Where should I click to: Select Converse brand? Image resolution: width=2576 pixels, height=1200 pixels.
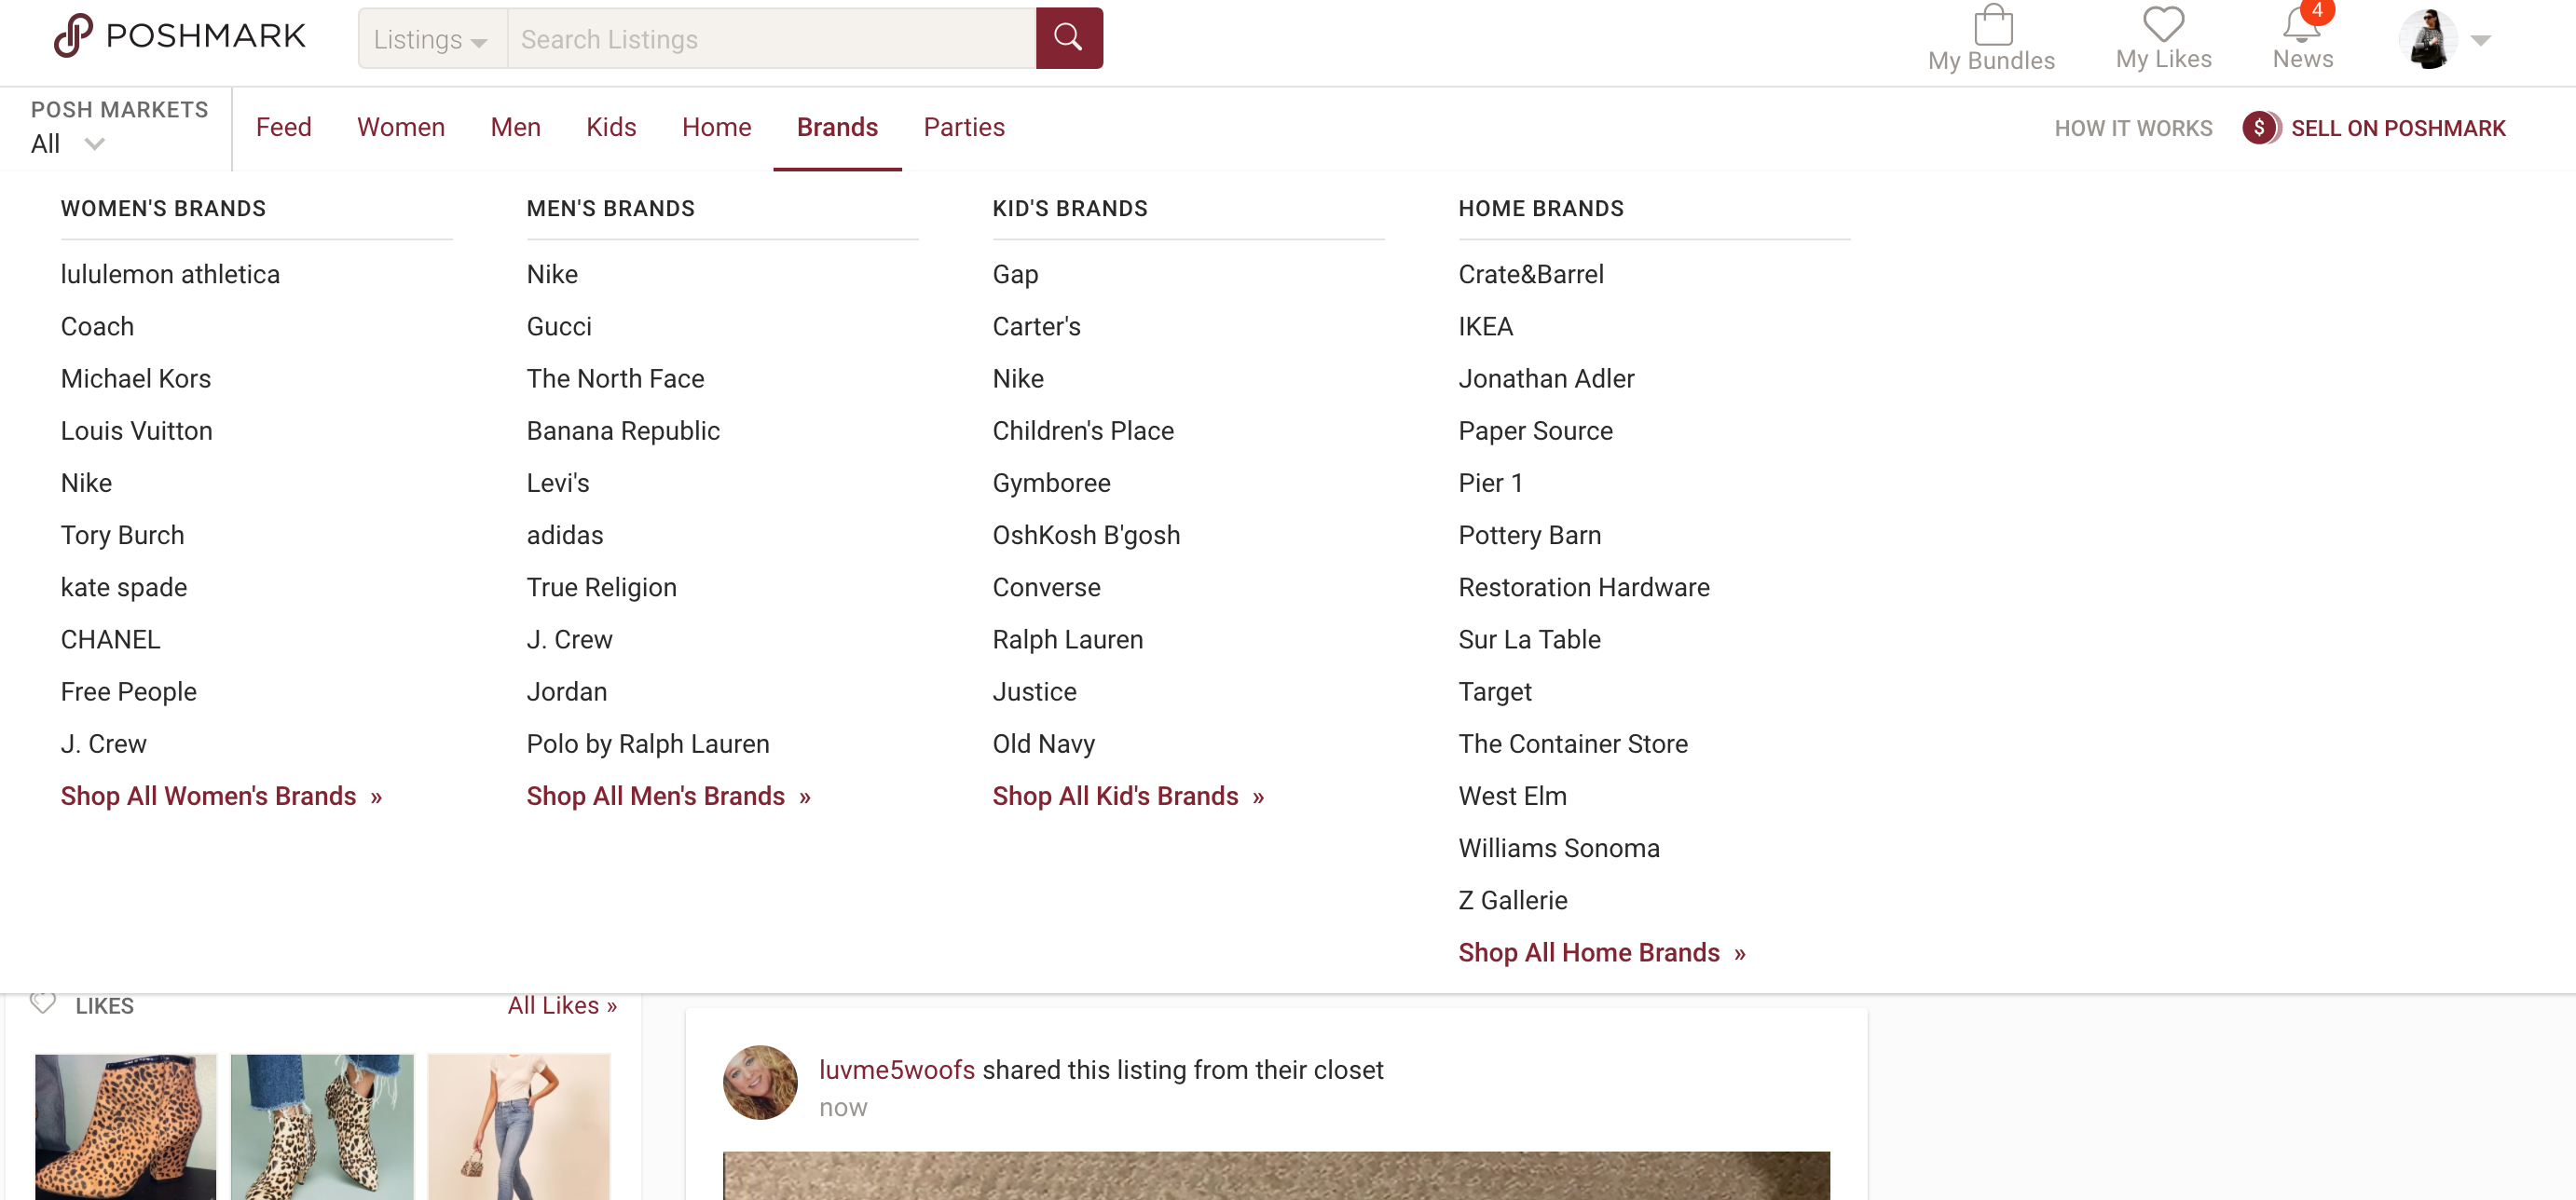point(1046,587)
